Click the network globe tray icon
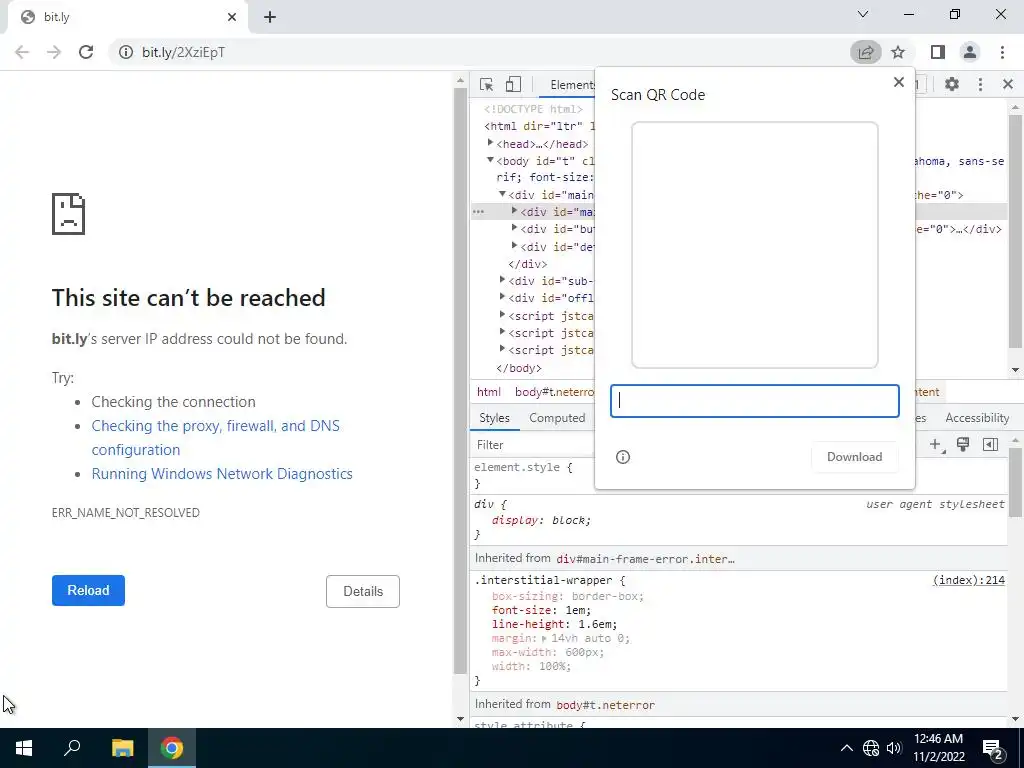This screenshot has width=1024, height=768. (871, 748)
